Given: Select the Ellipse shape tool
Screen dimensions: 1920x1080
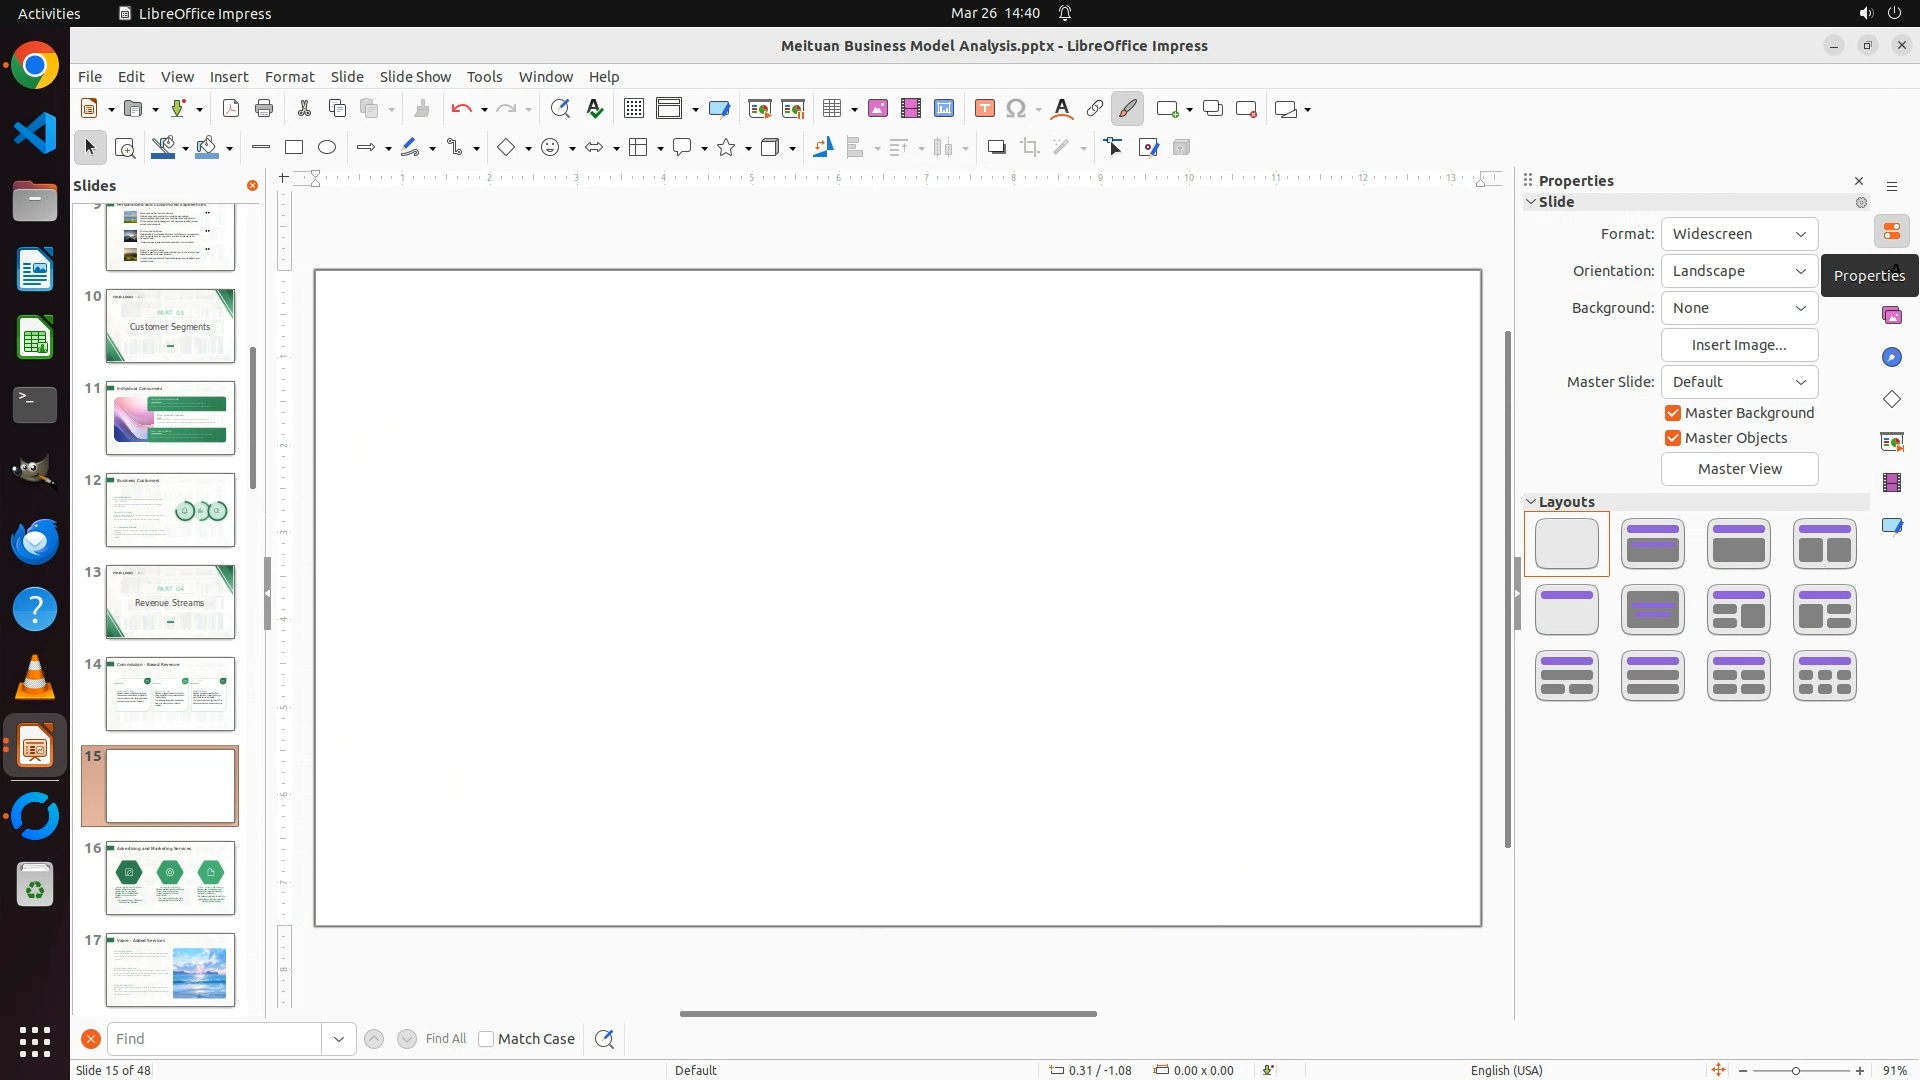Looking at the screenshot, I should tap(327, 147).
